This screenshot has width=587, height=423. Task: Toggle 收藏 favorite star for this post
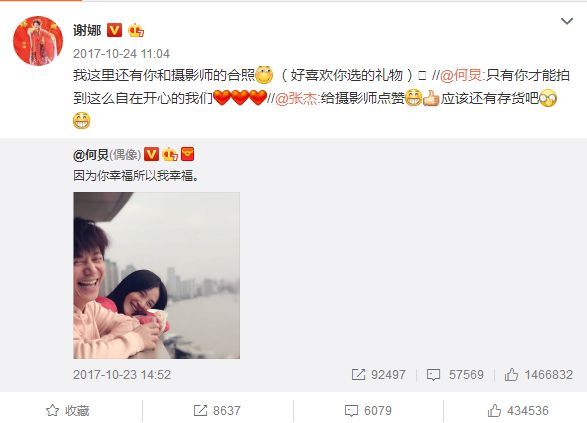tap(68, 411)
